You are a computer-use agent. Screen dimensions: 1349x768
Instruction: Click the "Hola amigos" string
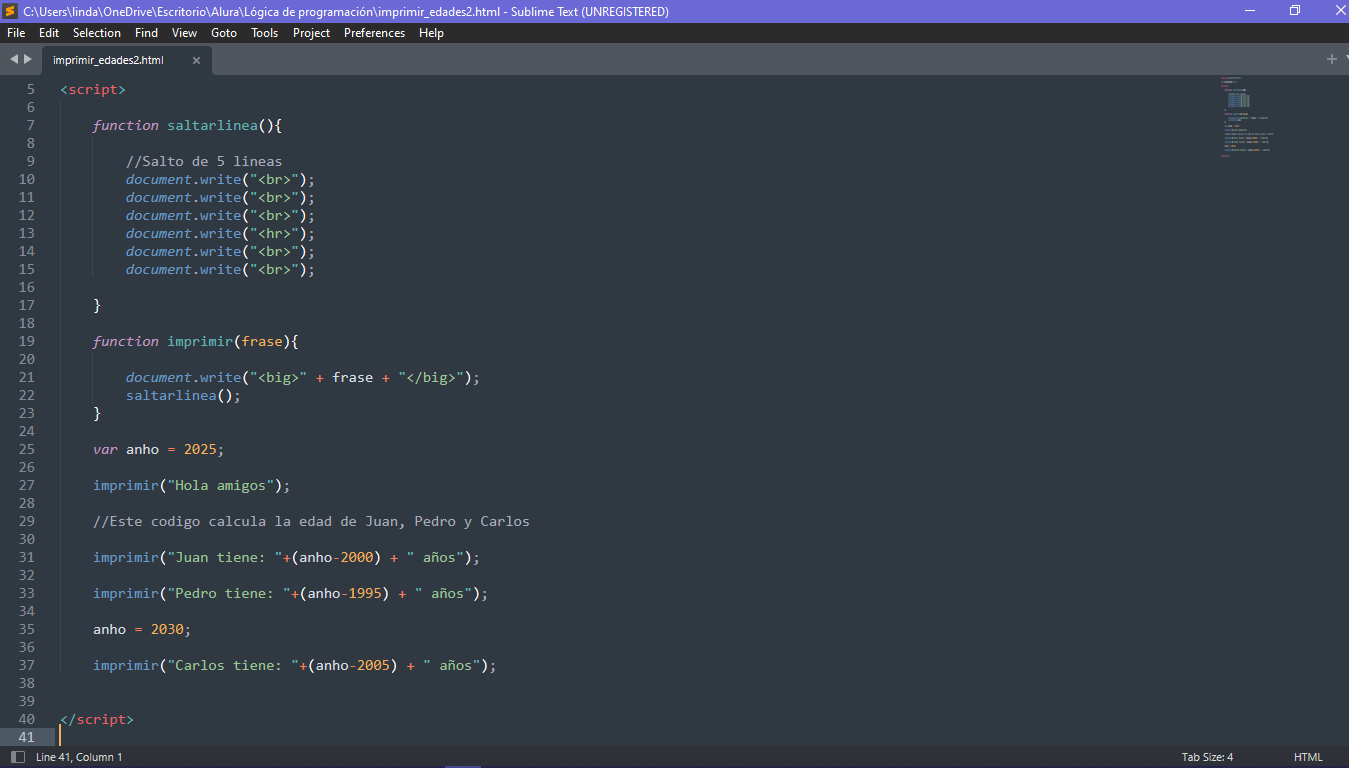221,485
